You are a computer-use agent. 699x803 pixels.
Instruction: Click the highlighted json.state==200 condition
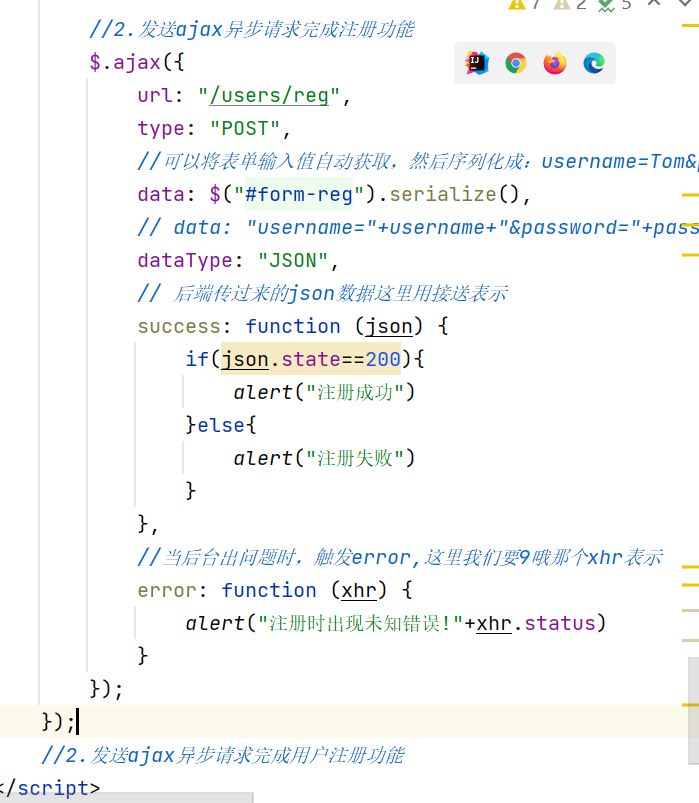pyautogui.click(x=311, y=360)
